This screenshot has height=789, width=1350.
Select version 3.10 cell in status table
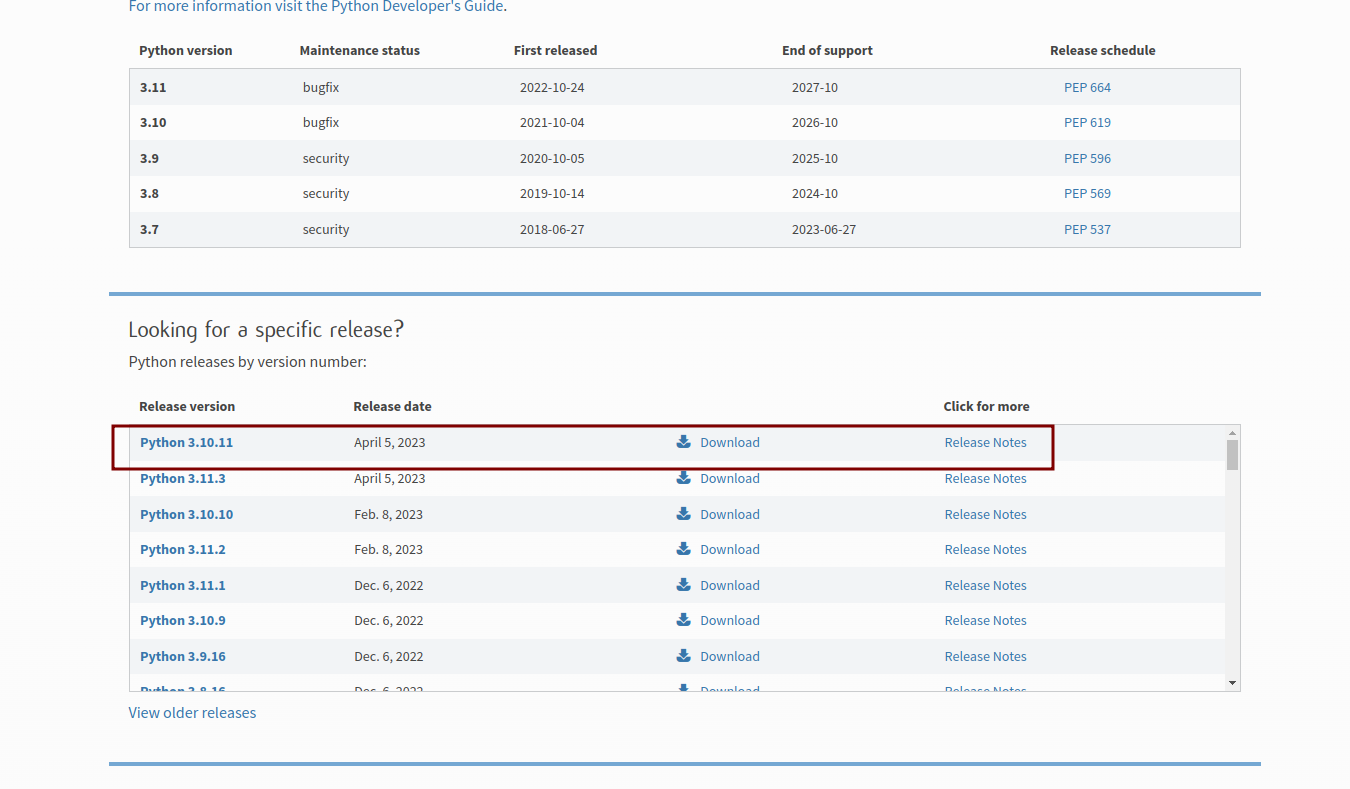(153, 122)
